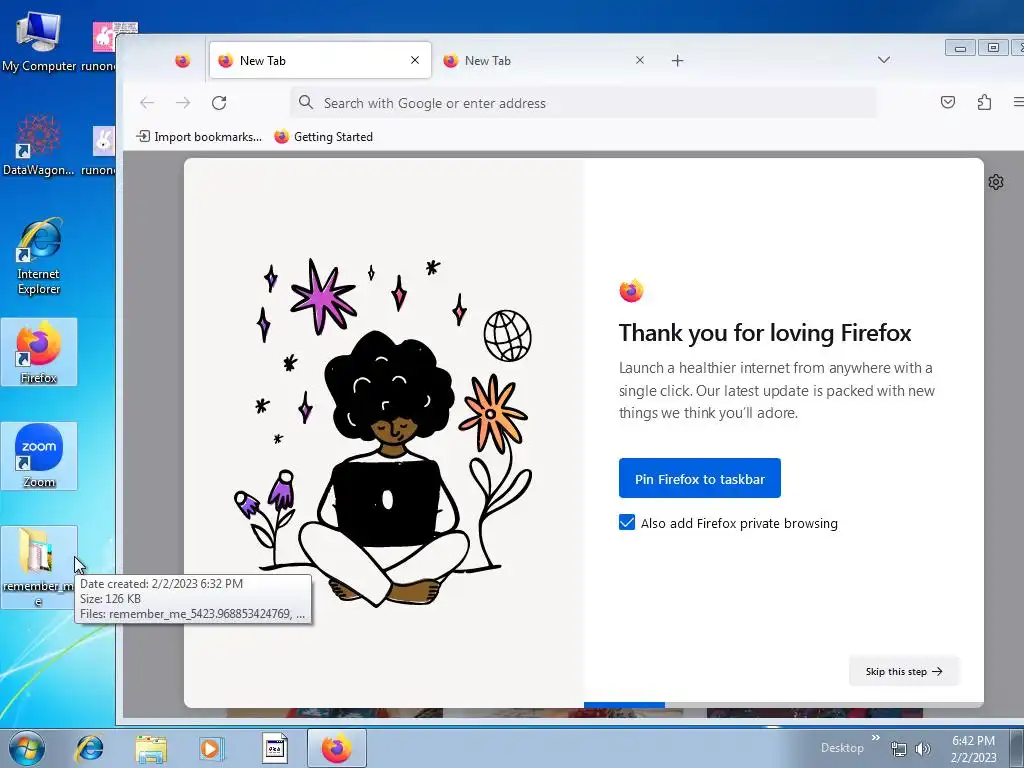Uncheck Also add Firefox private browsing

click(627, 522)
